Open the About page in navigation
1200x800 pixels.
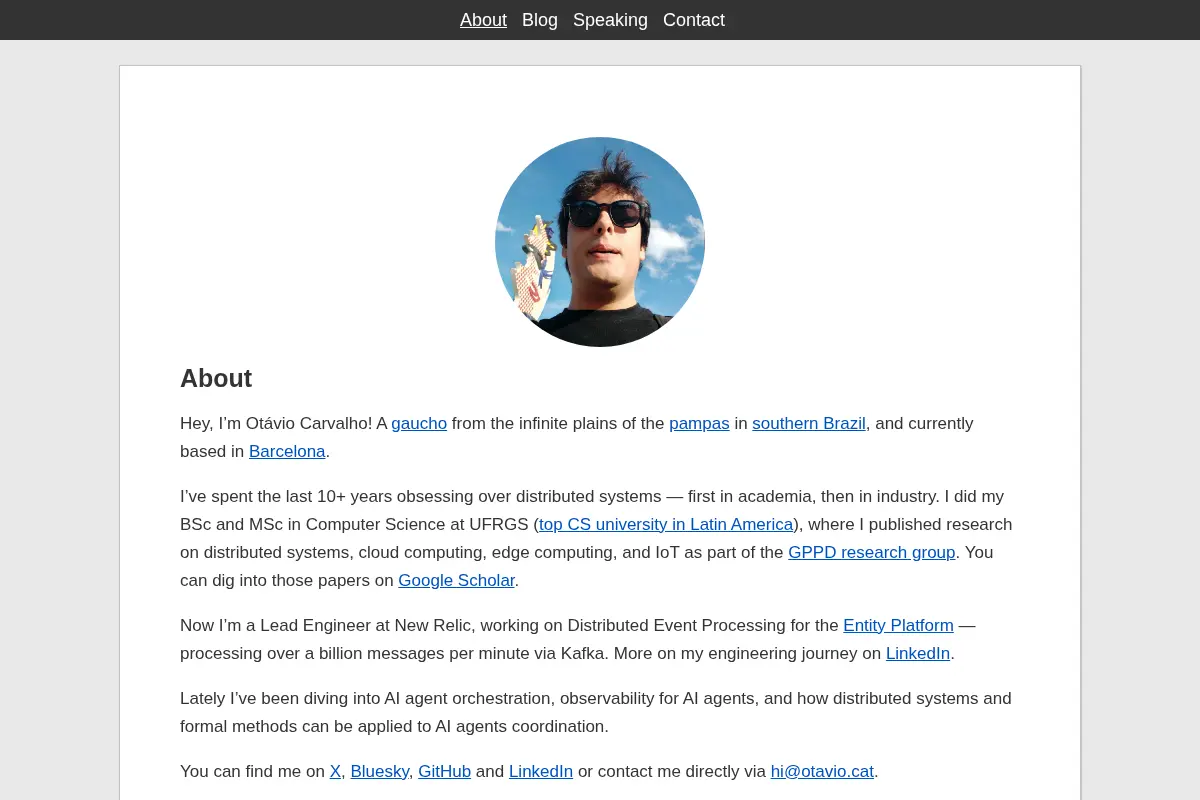tap(483, 20)
